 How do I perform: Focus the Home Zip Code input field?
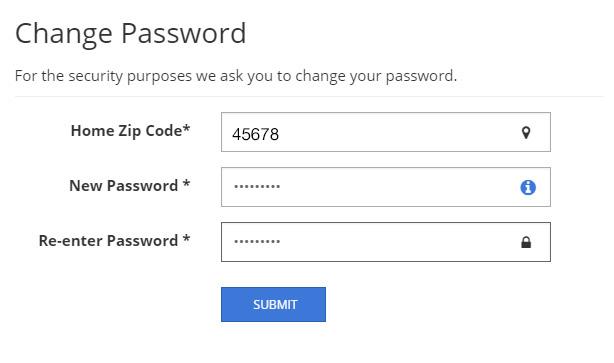point(386,132)
